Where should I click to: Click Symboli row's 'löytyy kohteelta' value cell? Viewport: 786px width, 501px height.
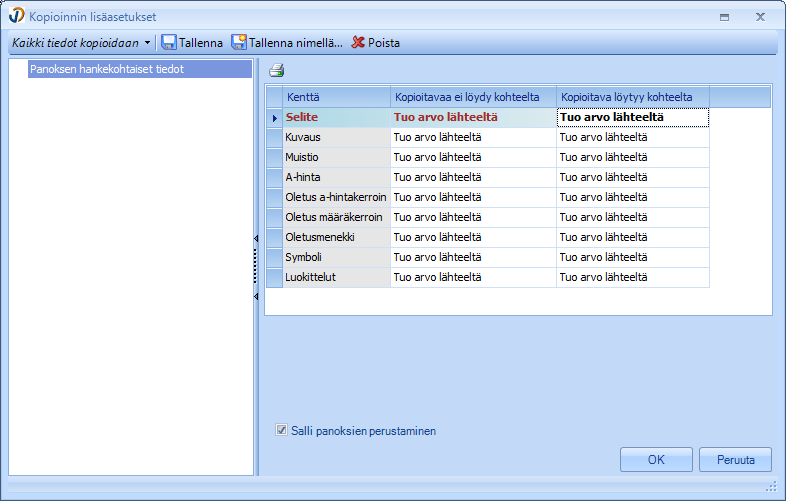pyautogui.click(x=633, y=257)
